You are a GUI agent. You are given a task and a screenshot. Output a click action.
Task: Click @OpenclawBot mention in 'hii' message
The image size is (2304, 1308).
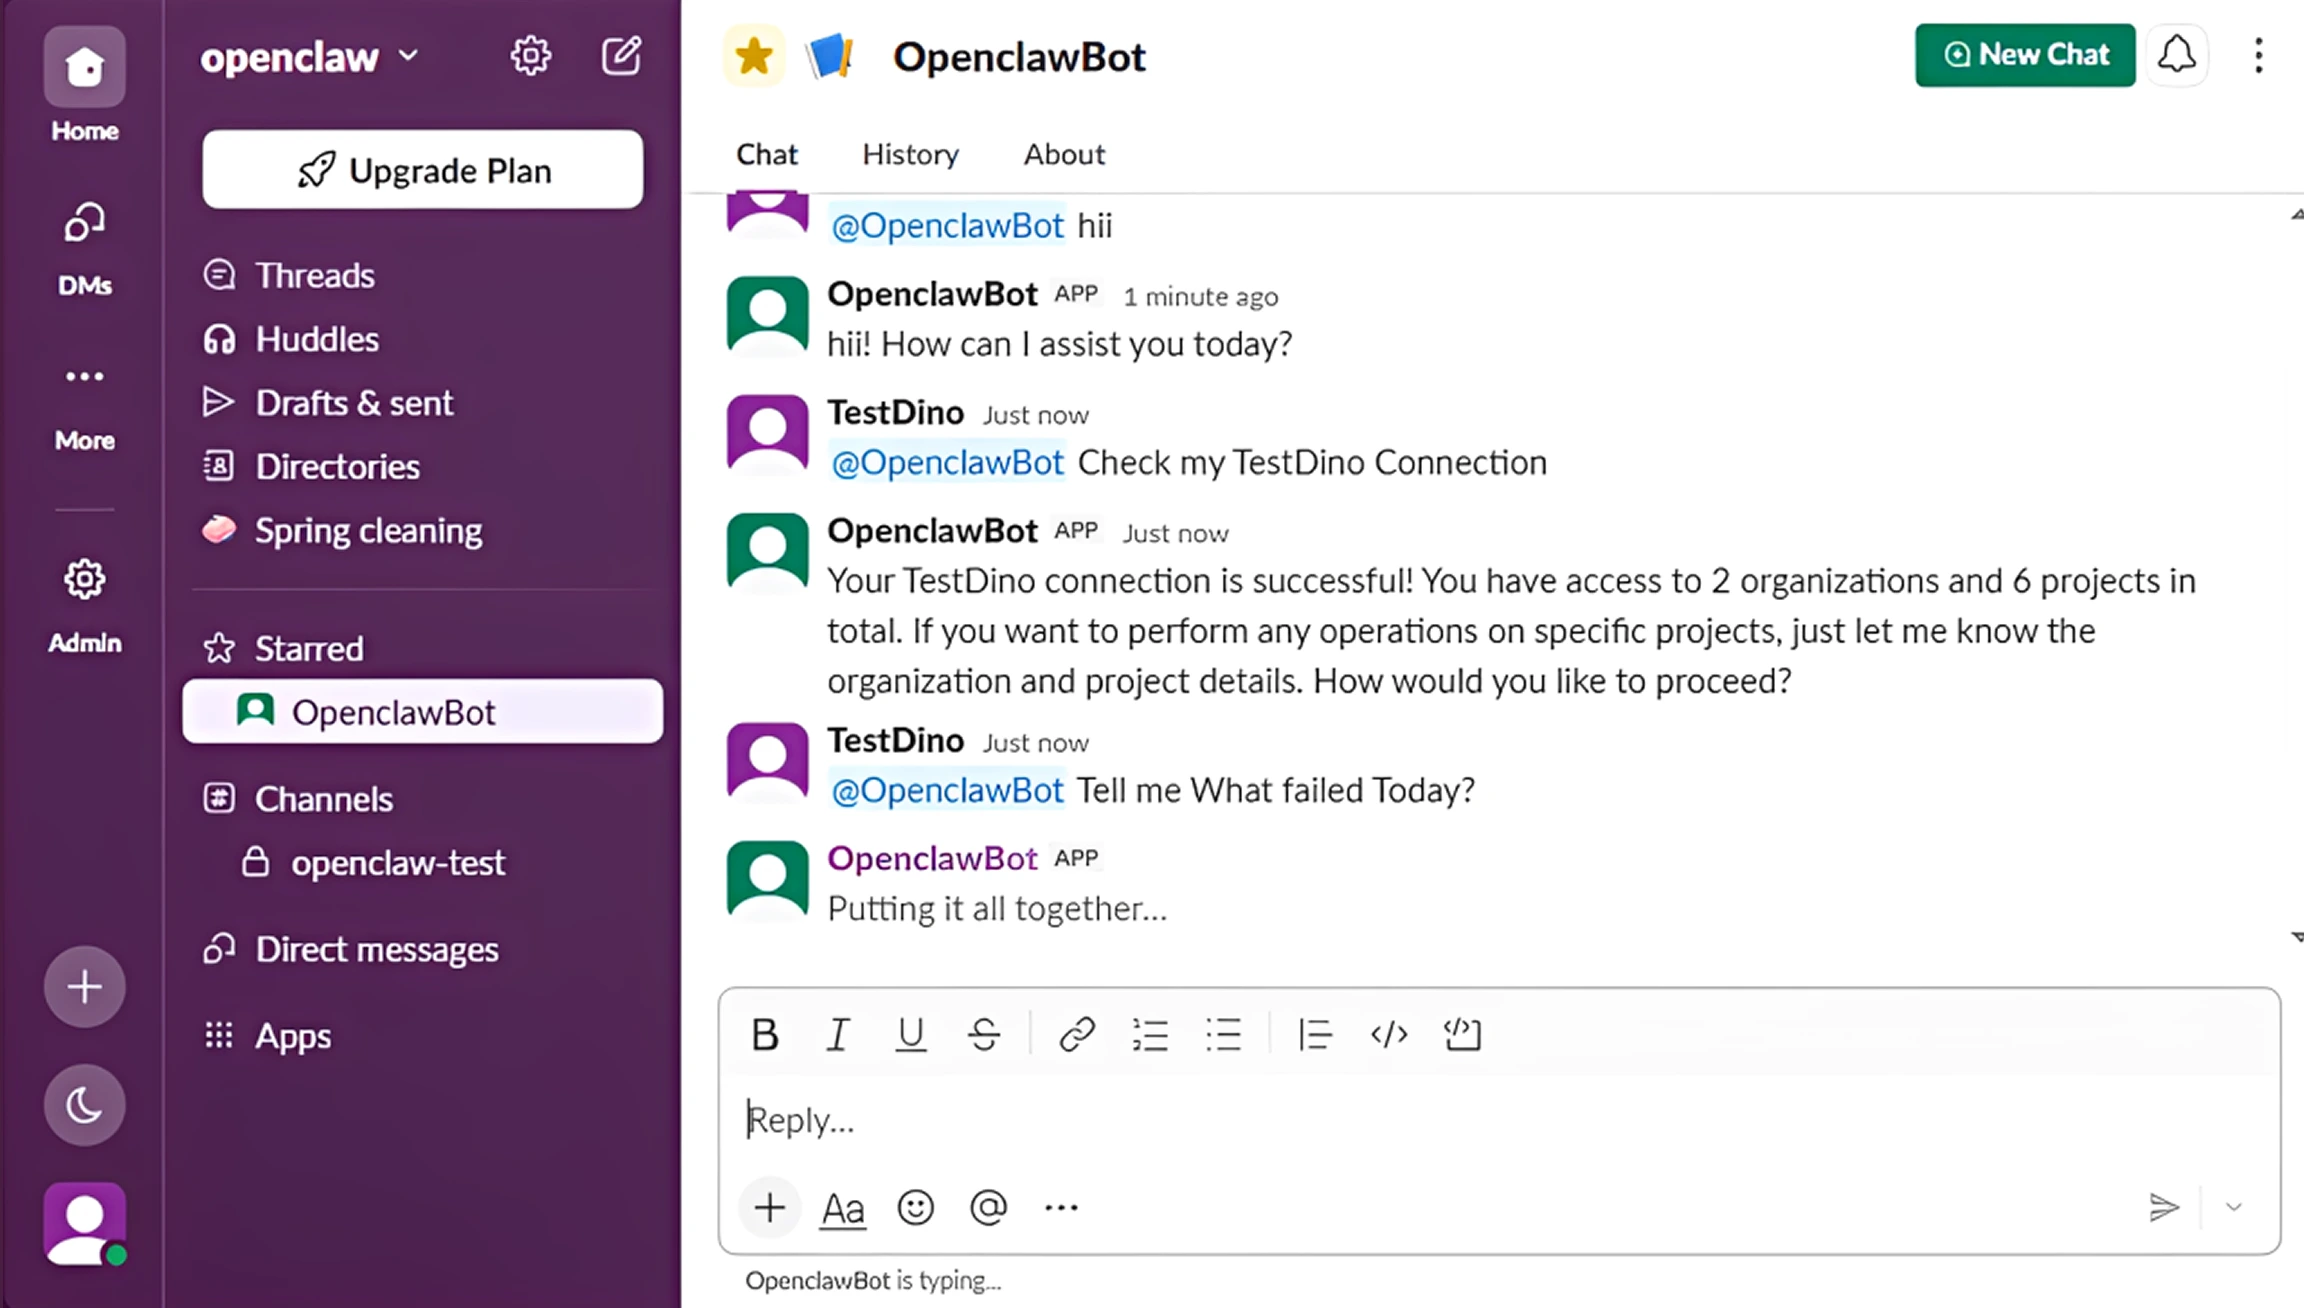(947, 226)
